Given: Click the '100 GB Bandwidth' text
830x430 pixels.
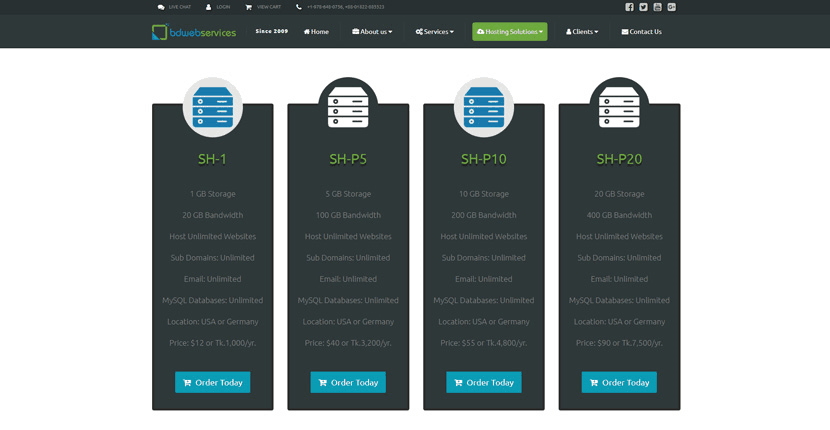Looking at the screenshot, I should coord(348,215).
